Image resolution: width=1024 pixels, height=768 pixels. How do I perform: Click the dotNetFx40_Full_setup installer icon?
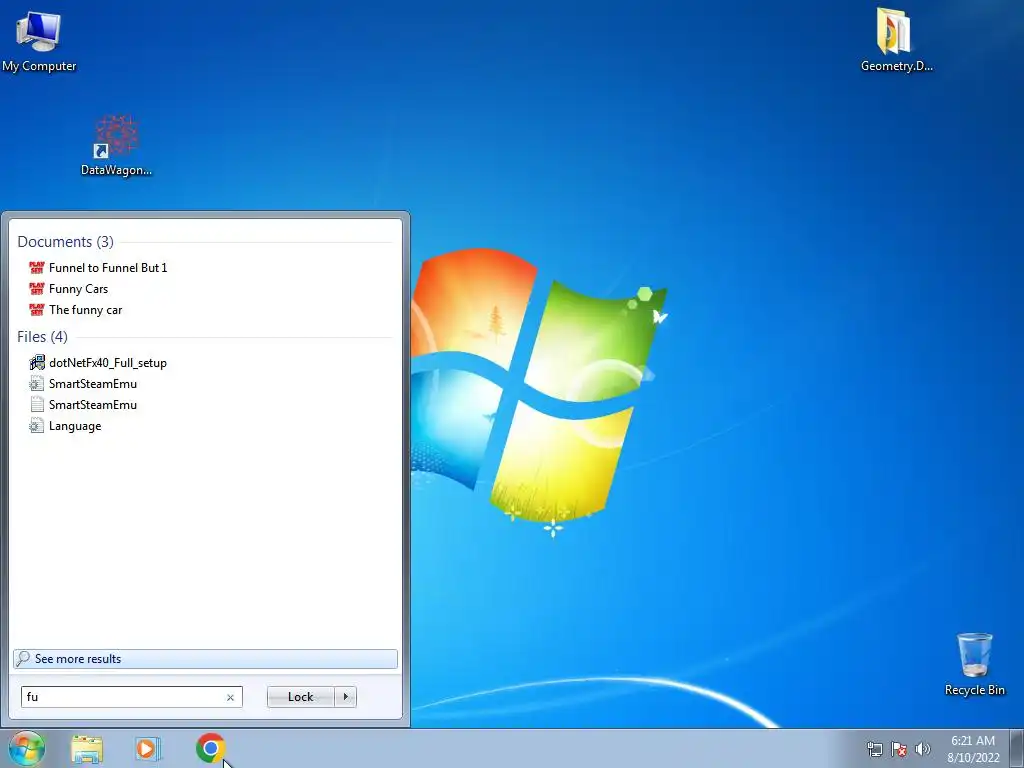point(37,362)
